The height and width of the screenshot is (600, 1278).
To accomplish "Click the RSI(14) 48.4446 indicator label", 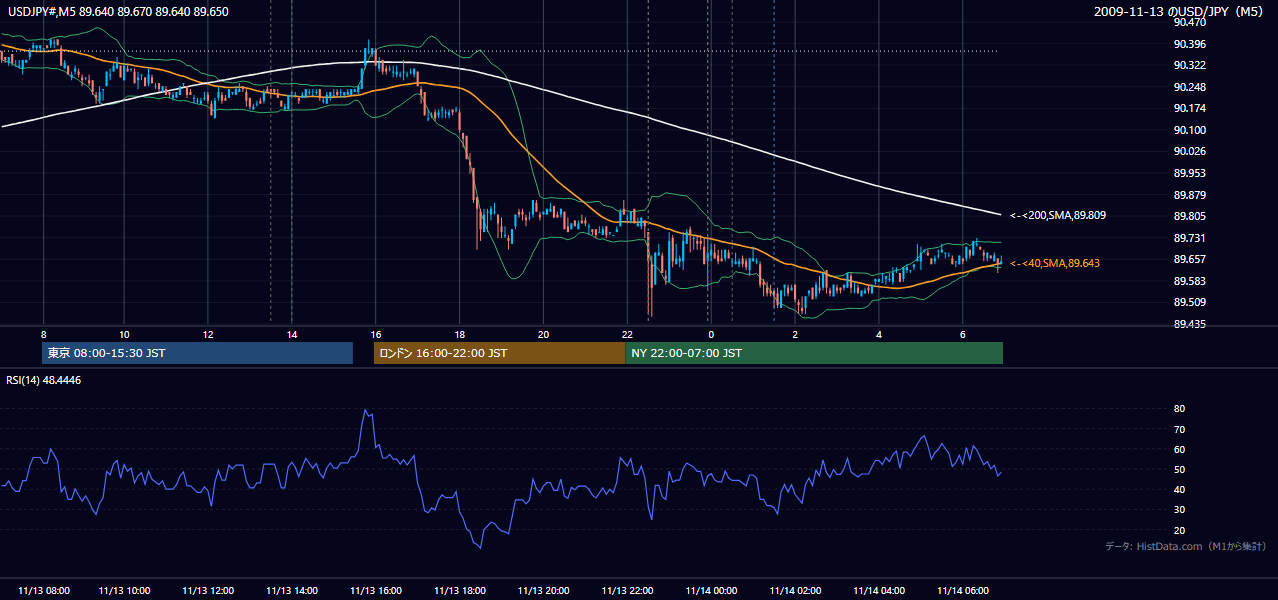I will (44, 380).
